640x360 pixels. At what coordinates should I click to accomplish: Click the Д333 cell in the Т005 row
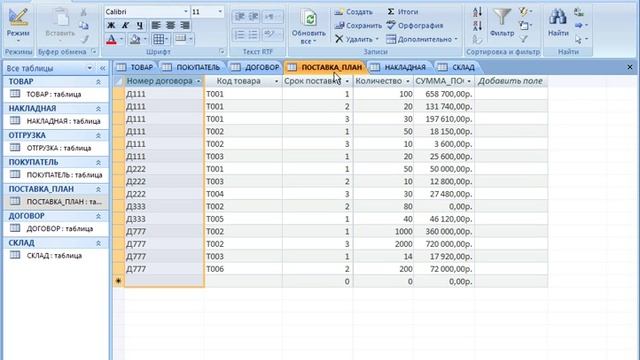click(164, 219)
